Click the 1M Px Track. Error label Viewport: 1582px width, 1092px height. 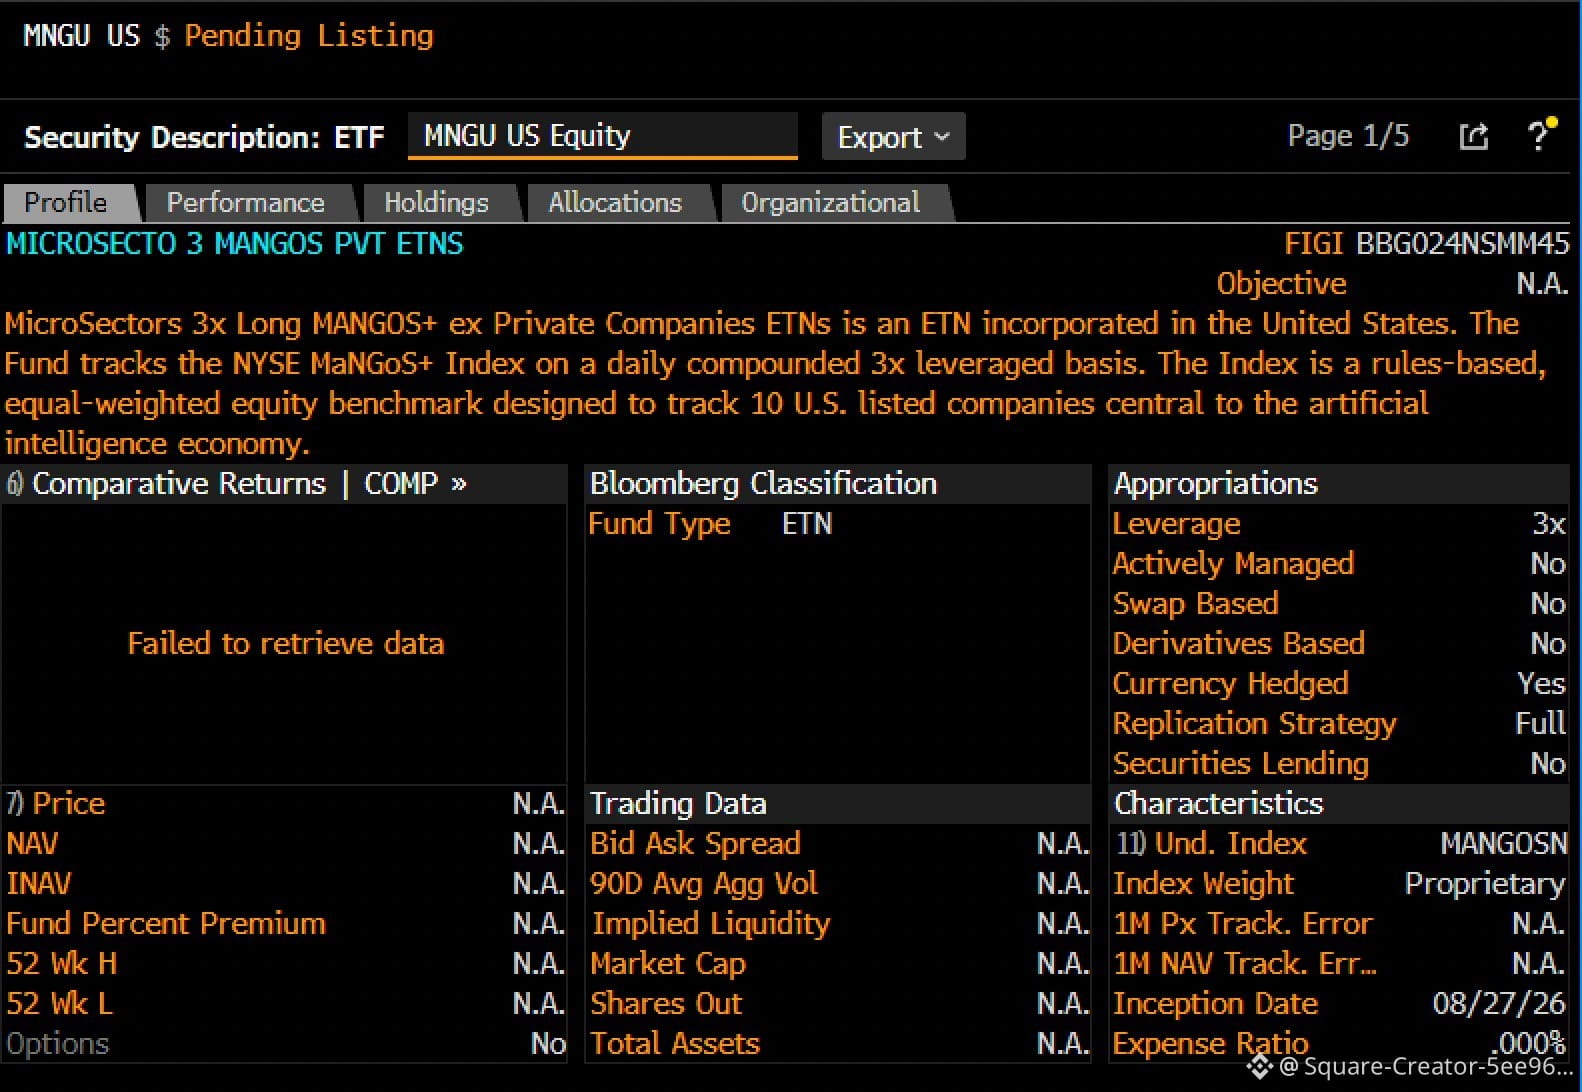(x=1243, y=924)
